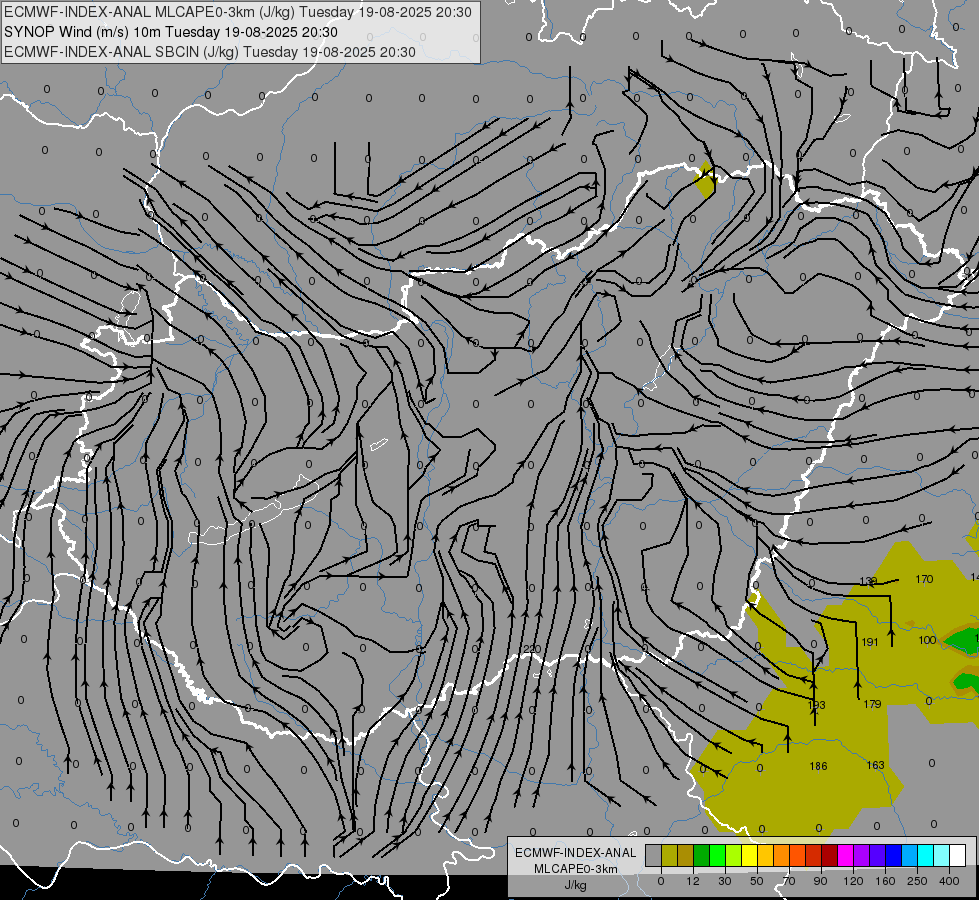Click the legend tick label 50

pyautogui.click(x=757, y=881)
